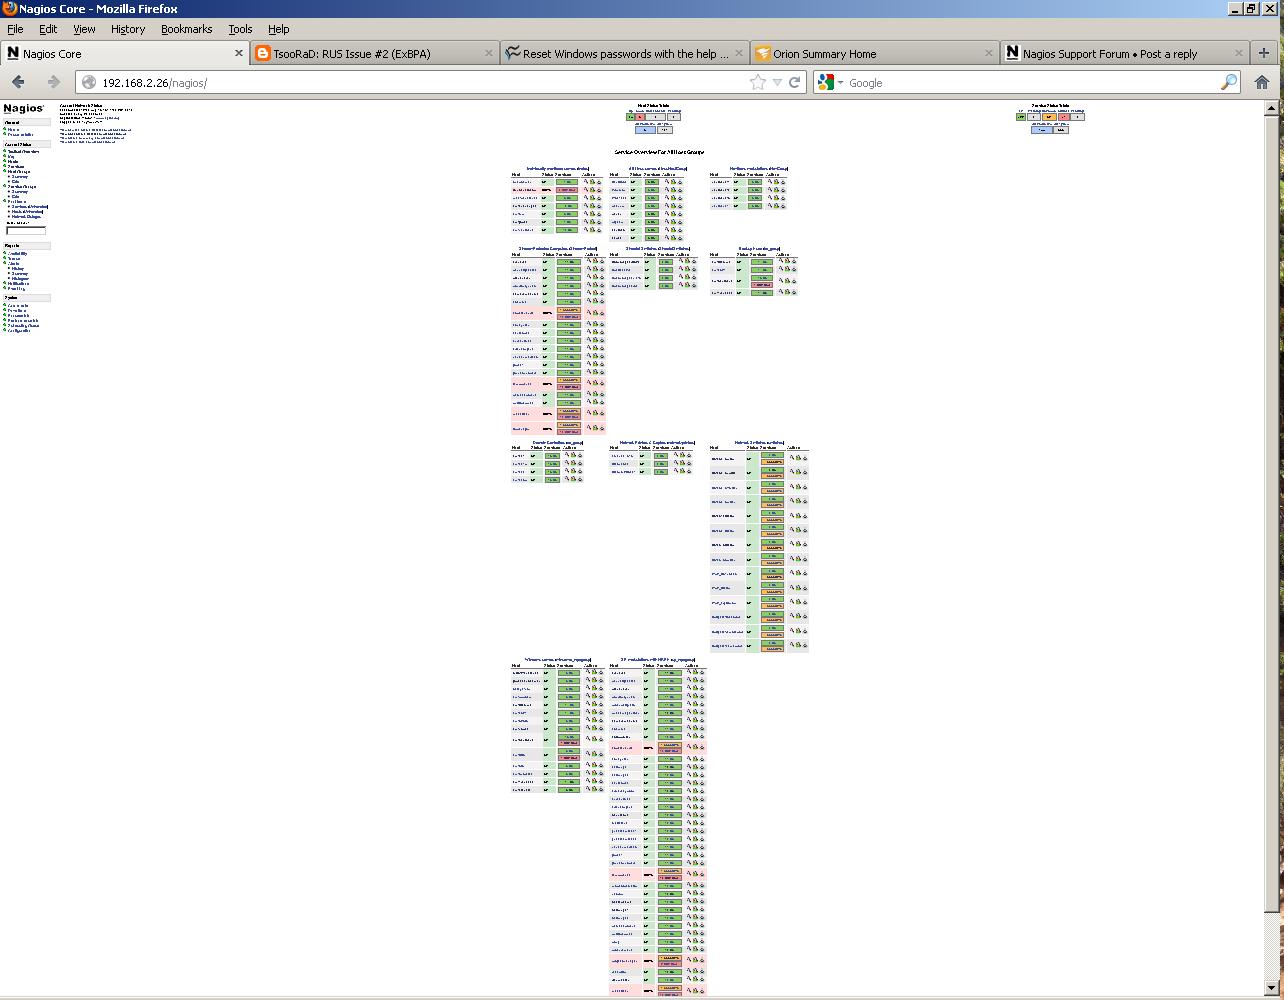Open the address bar history dropdown
The width and height of the screenshot is (1284, 1000).
coord(777,82)
